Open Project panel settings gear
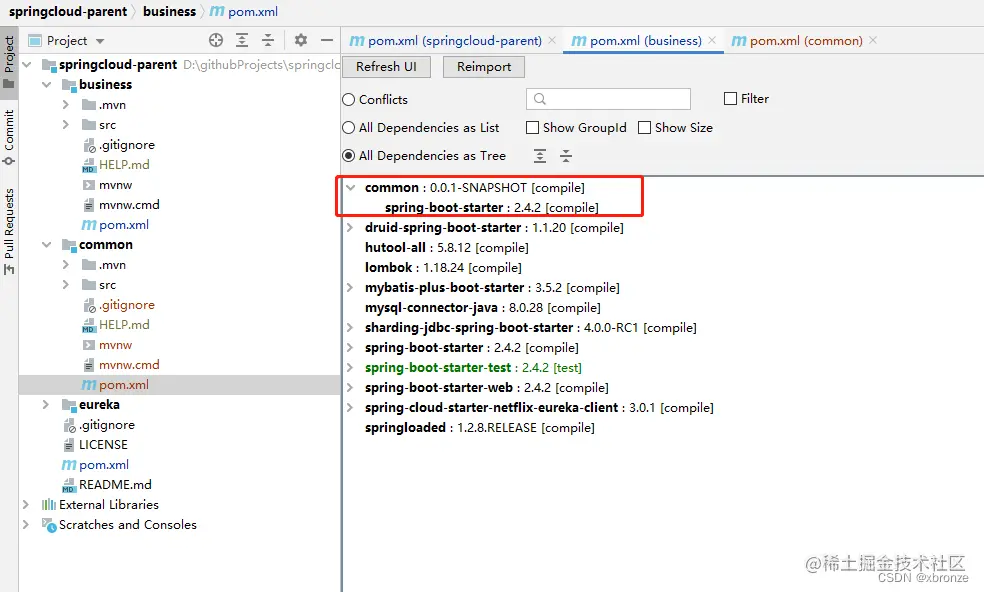The height and width of the screenshot is (592, 984). [301, 40]
